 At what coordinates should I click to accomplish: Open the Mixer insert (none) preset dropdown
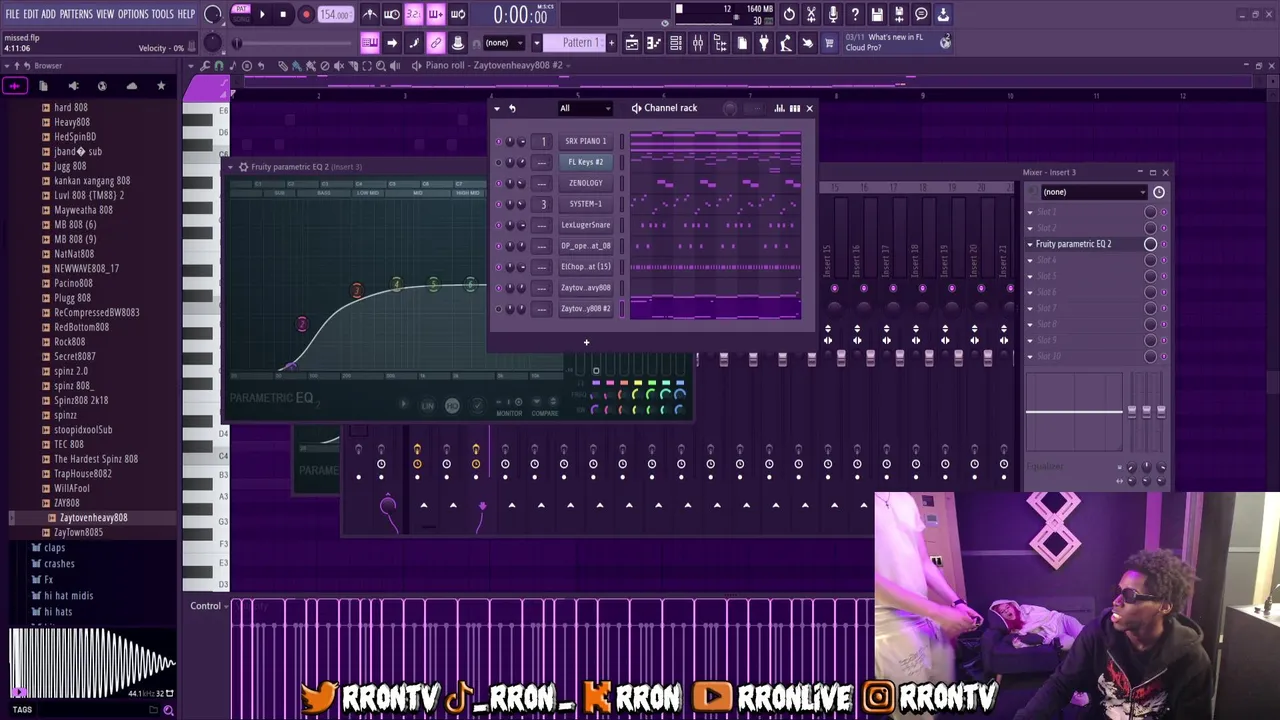[1093, 192]
